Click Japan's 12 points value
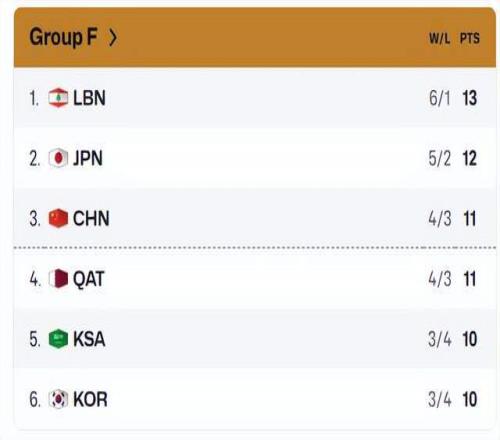 pos(470,158)
